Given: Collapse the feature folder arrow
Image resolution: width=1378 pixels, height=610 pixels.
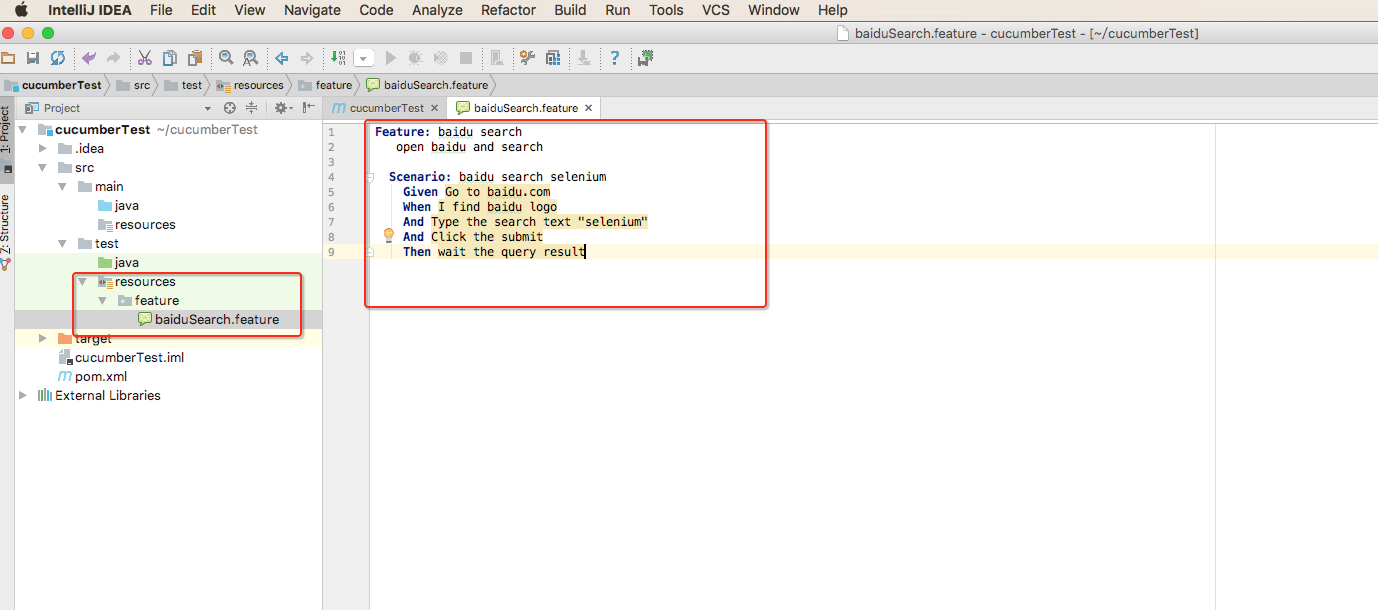Looking at the screenshot, I should pos(103,301).
